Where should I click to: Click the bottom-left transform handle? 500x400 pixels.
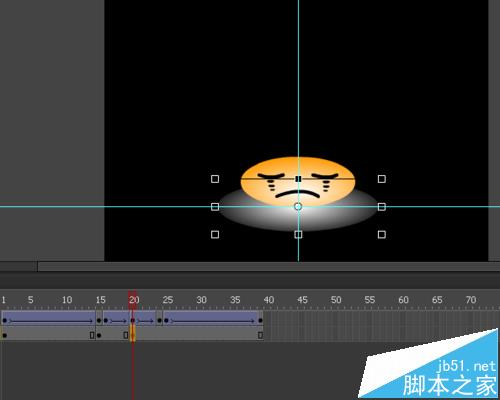[x=215, y=235]
